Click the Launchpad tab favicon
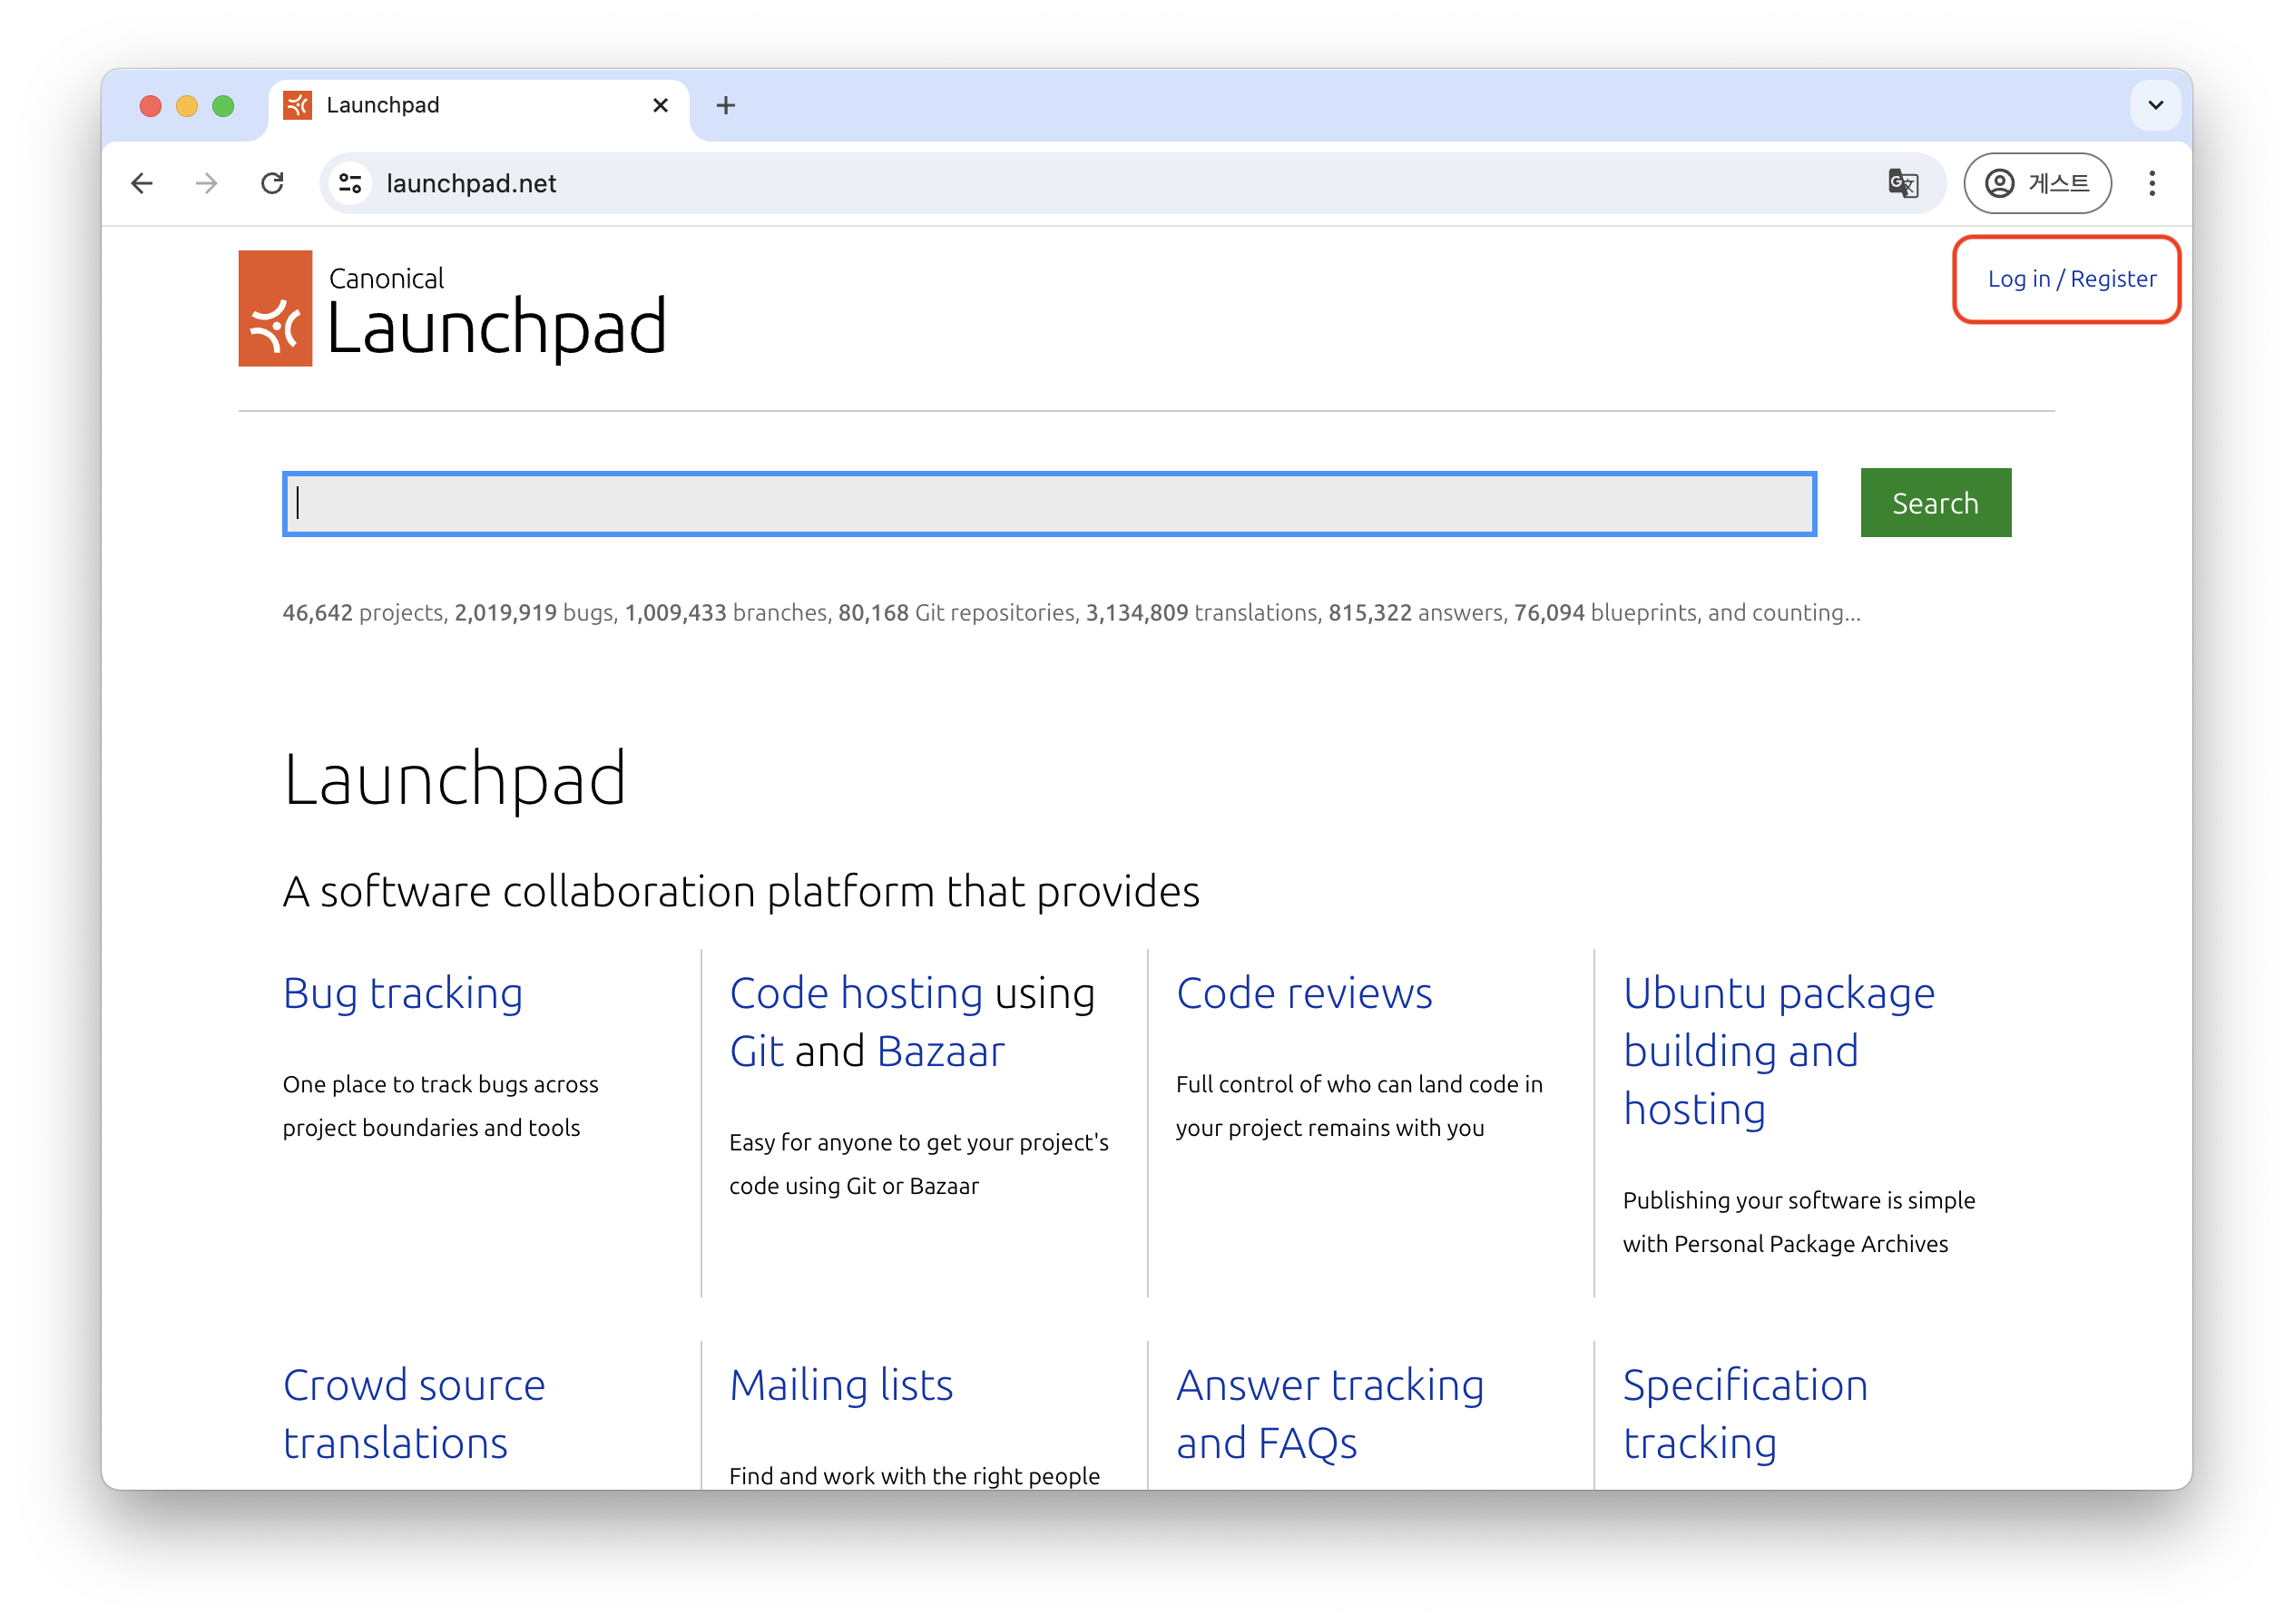 click(297, 105)
